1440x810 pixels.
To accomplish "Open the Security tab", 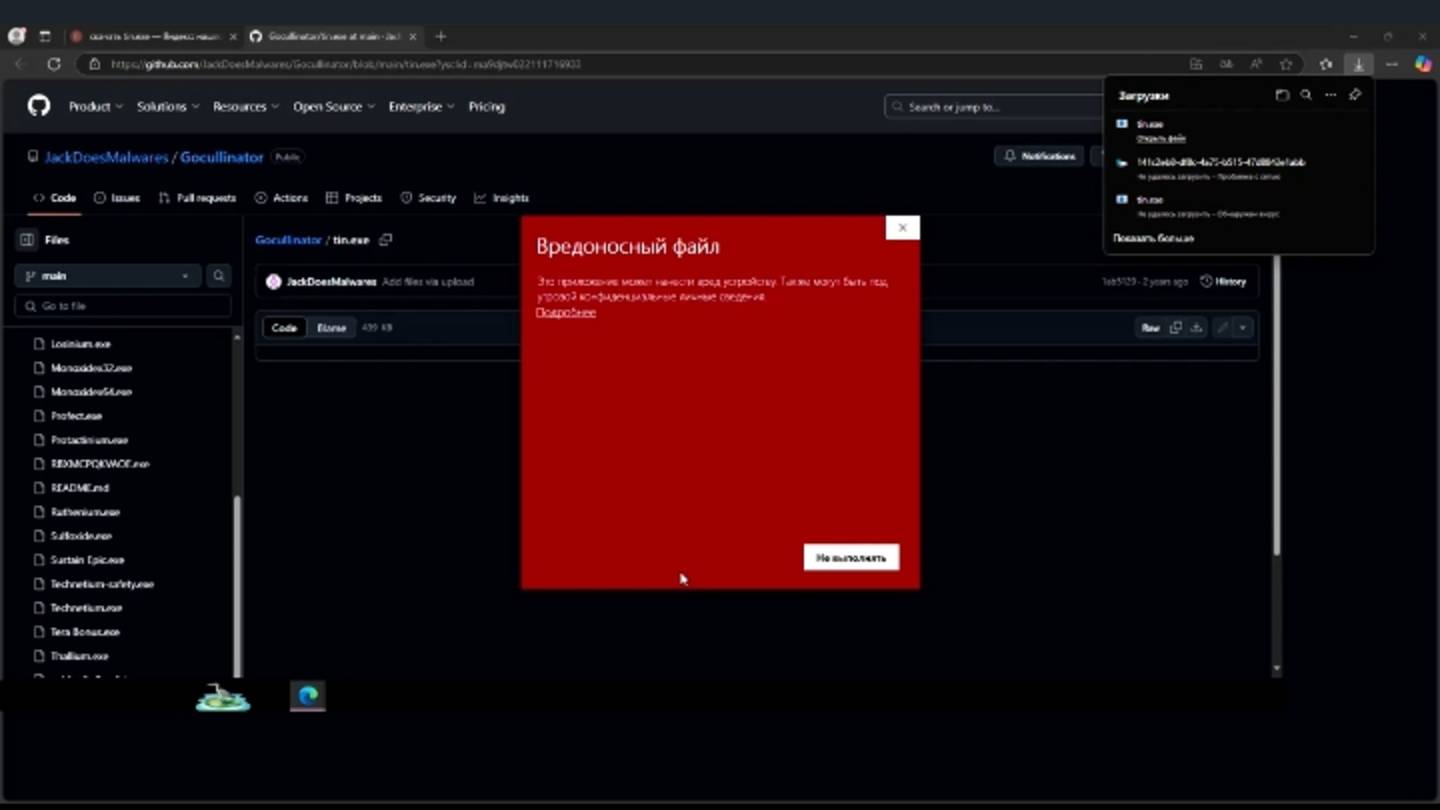I will (x=428, y=198).
